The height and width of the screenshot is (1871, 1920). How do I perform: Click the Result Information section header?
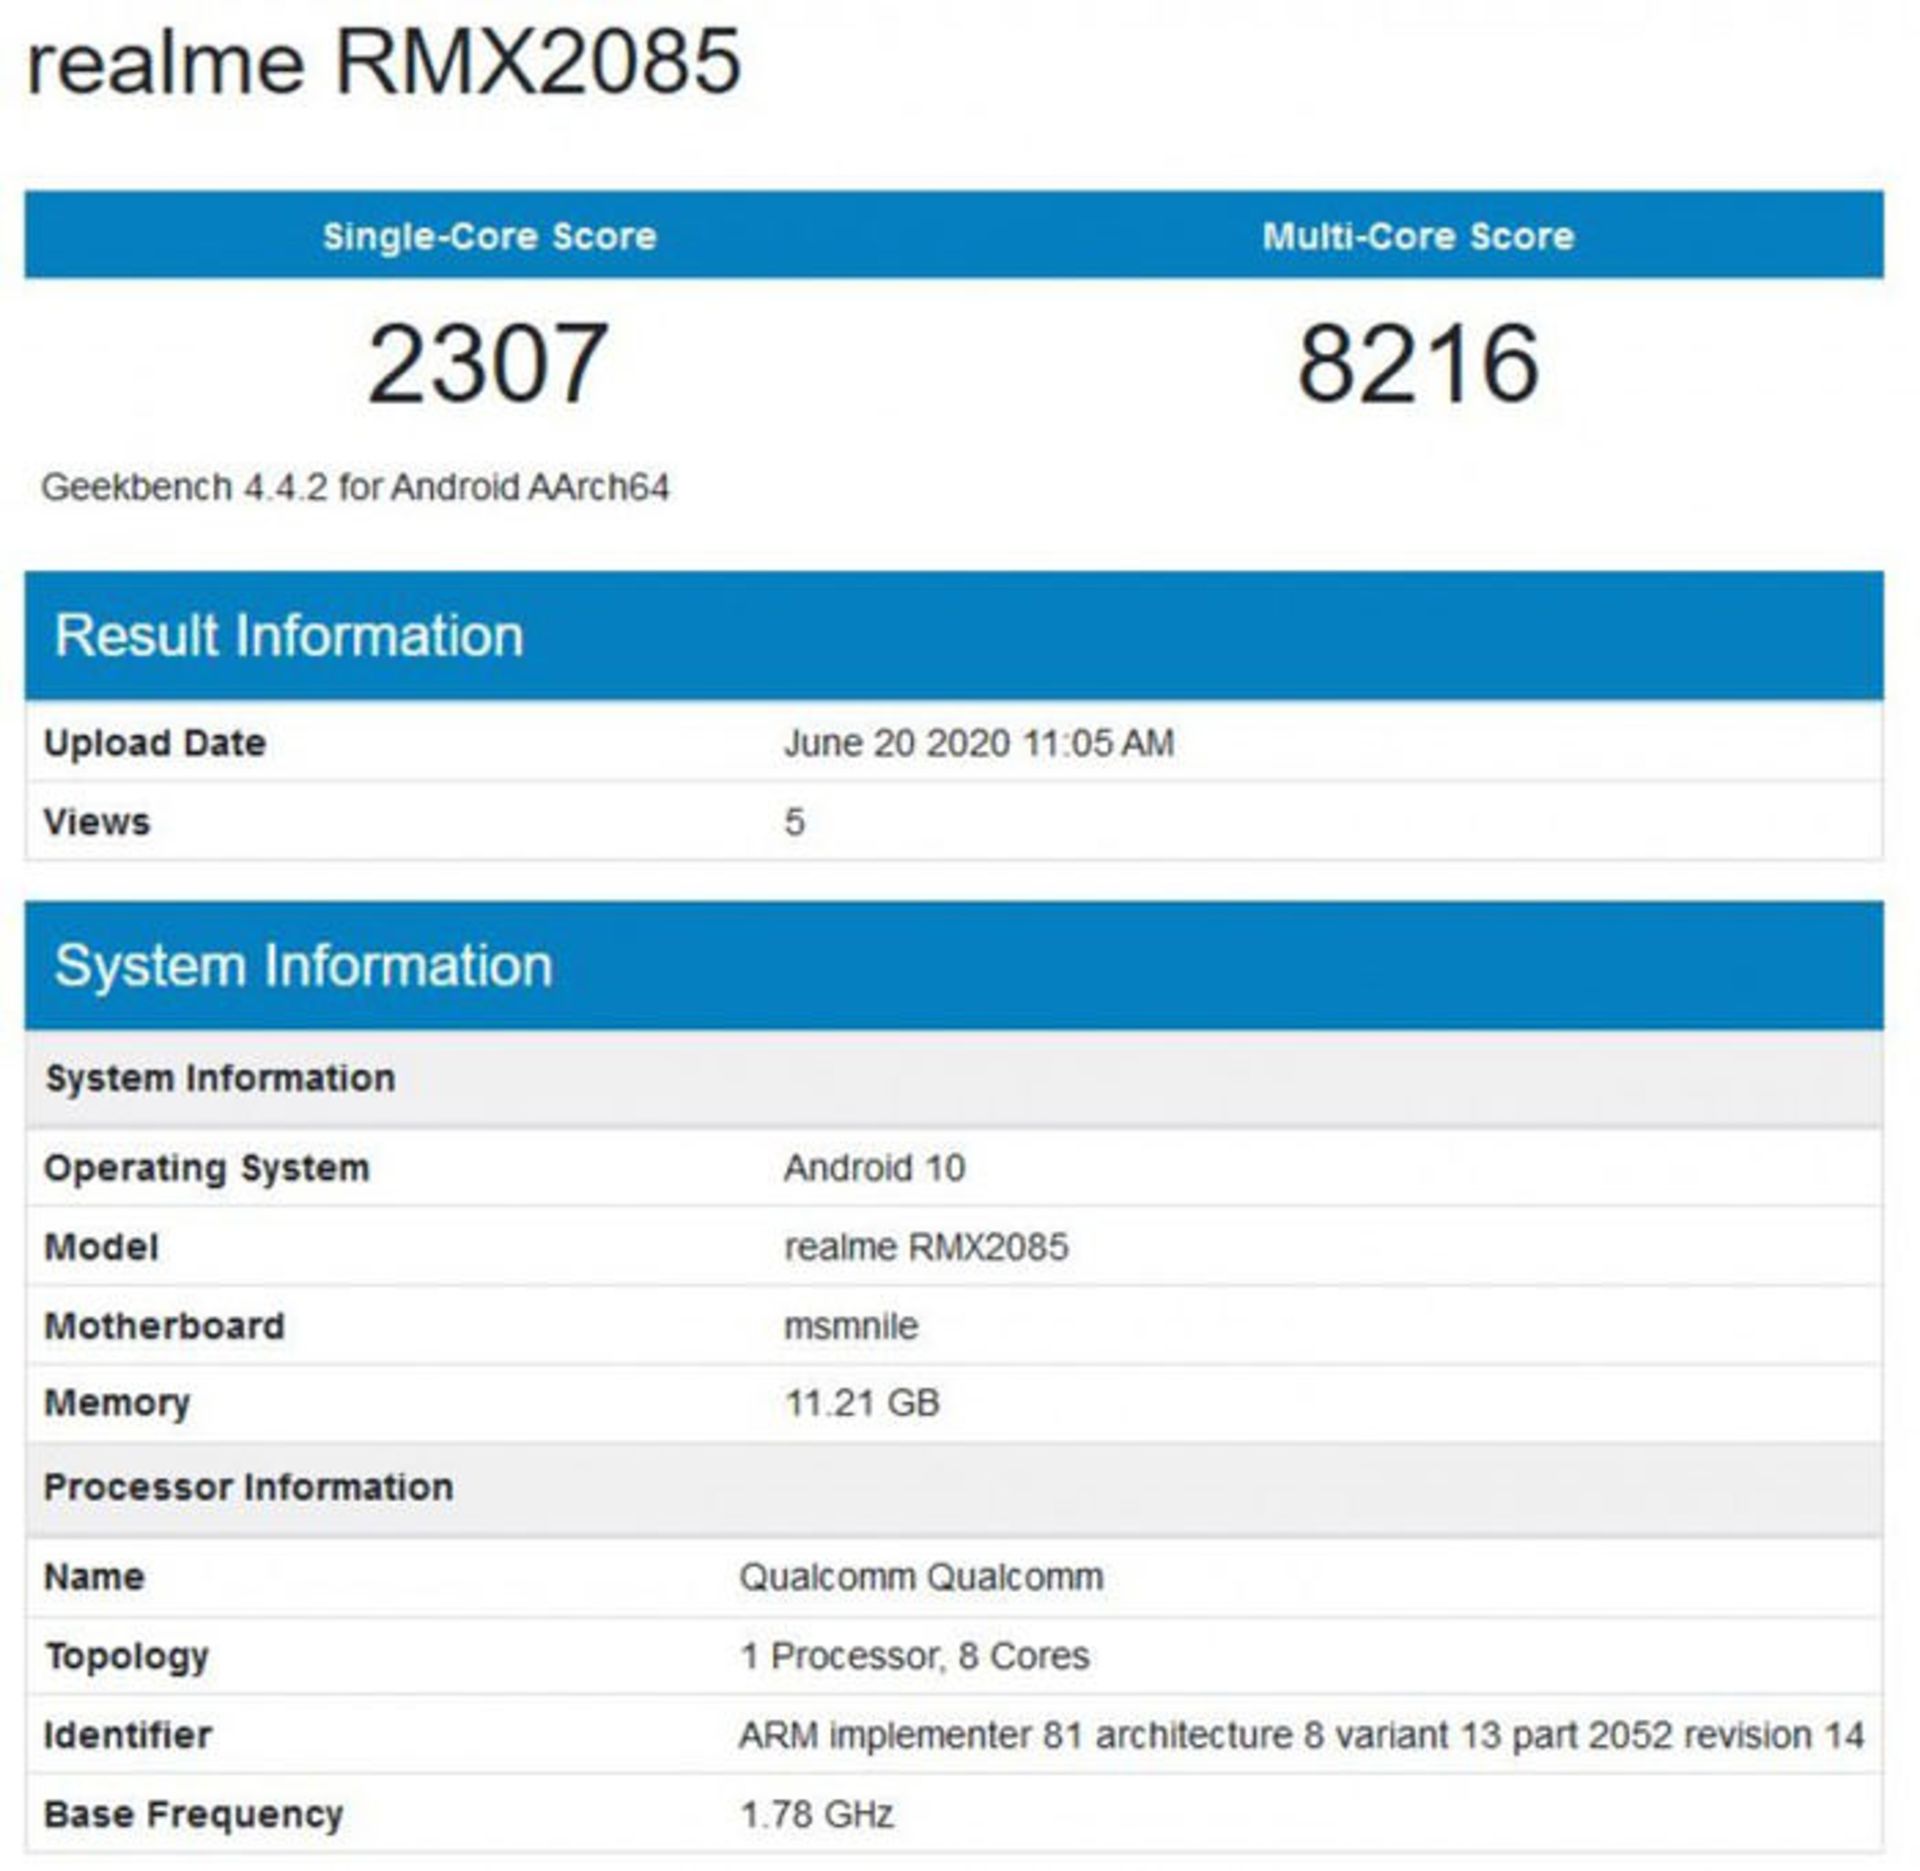290,633
